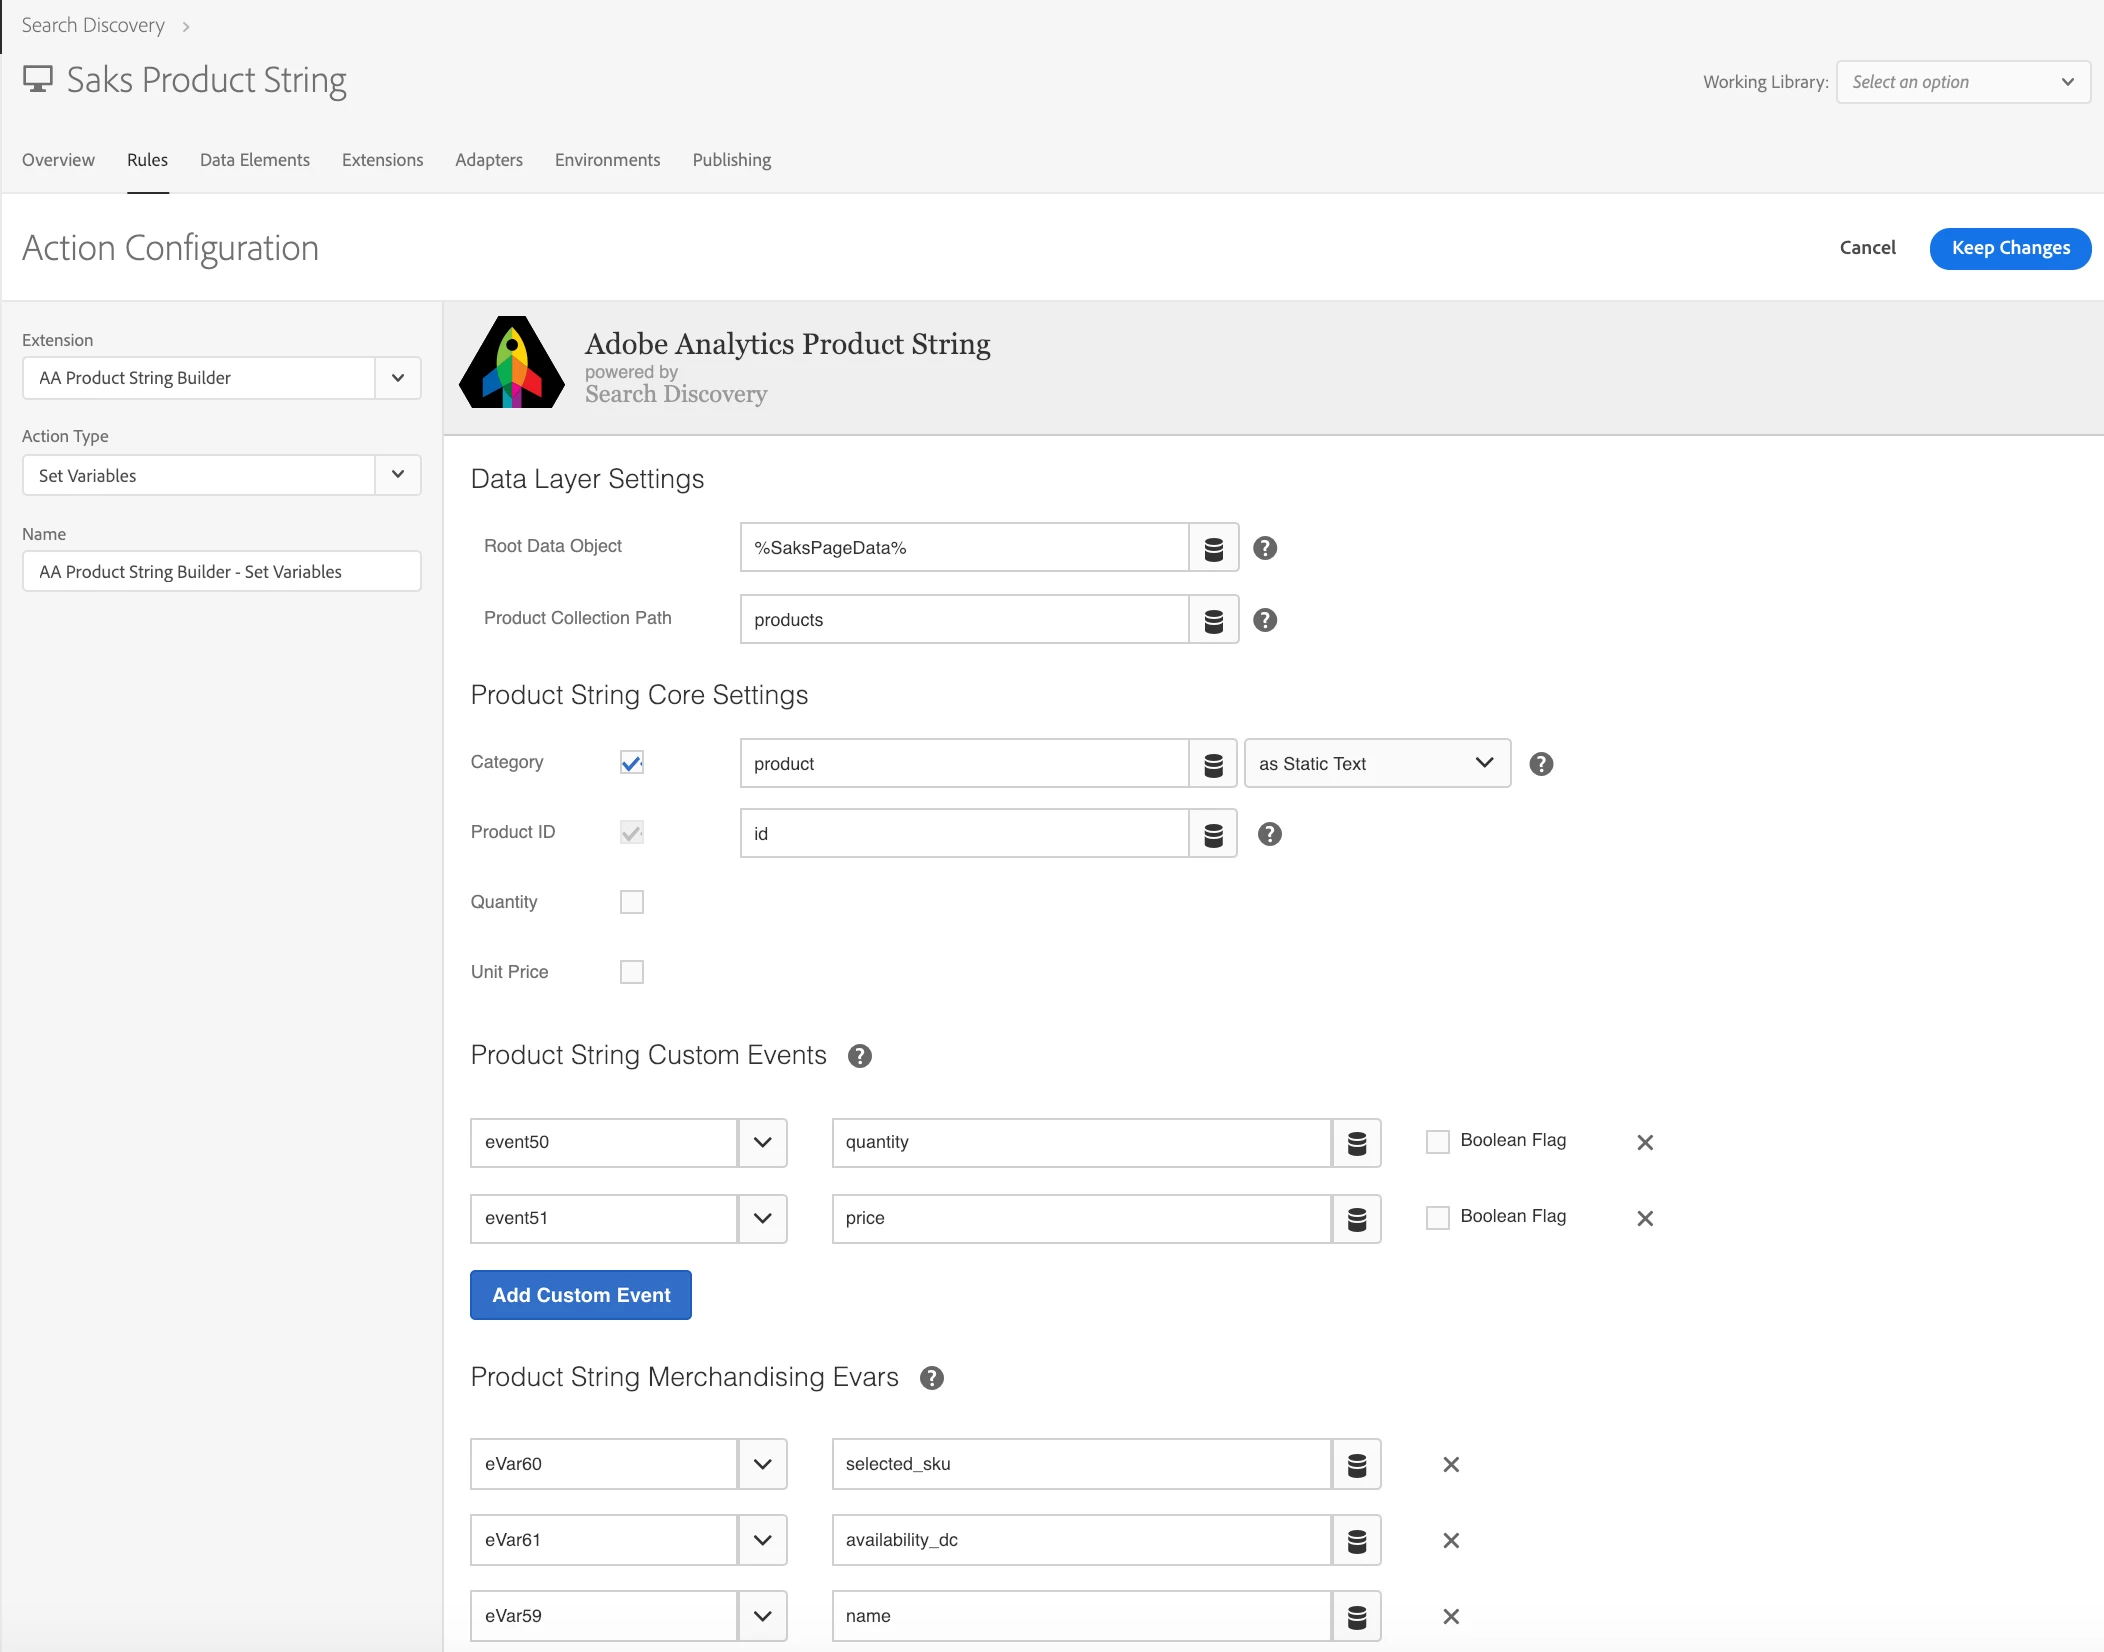Delete the eVar61 merchandising row
This screenshot has width=2104, height=1652.
1451,1541
